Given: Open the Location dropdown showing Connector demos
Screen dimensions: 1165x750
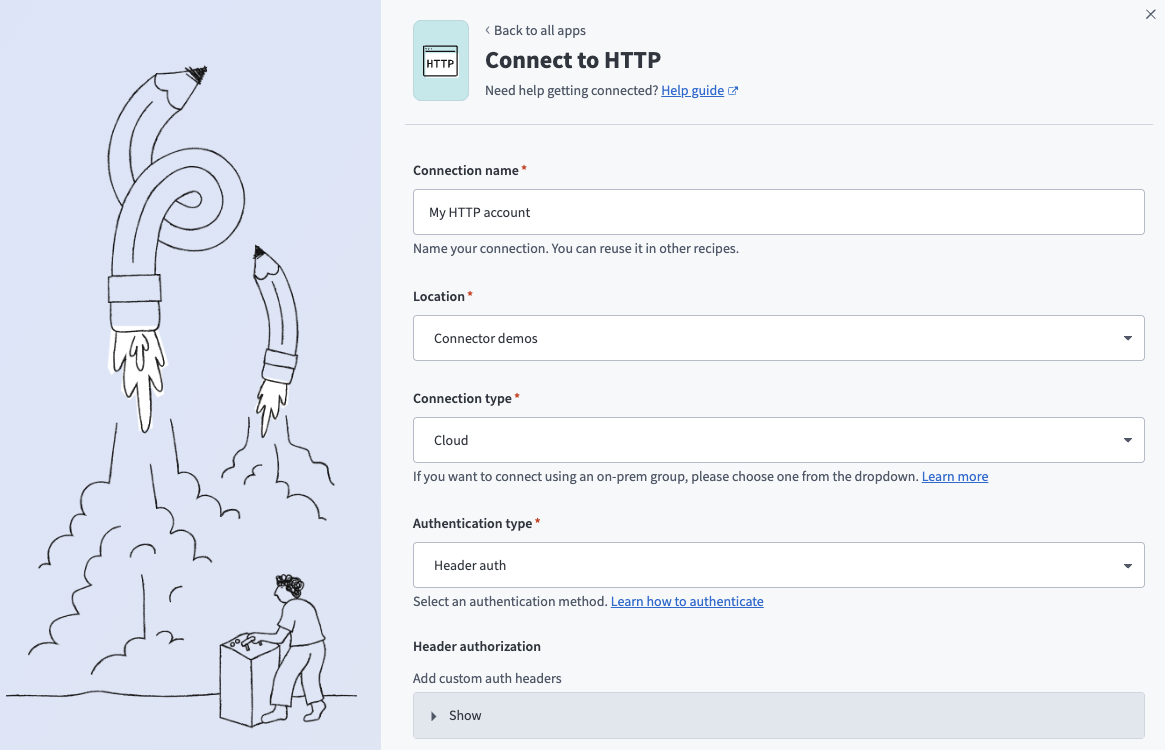Looking at the screenshot, I should click(779, 338).
